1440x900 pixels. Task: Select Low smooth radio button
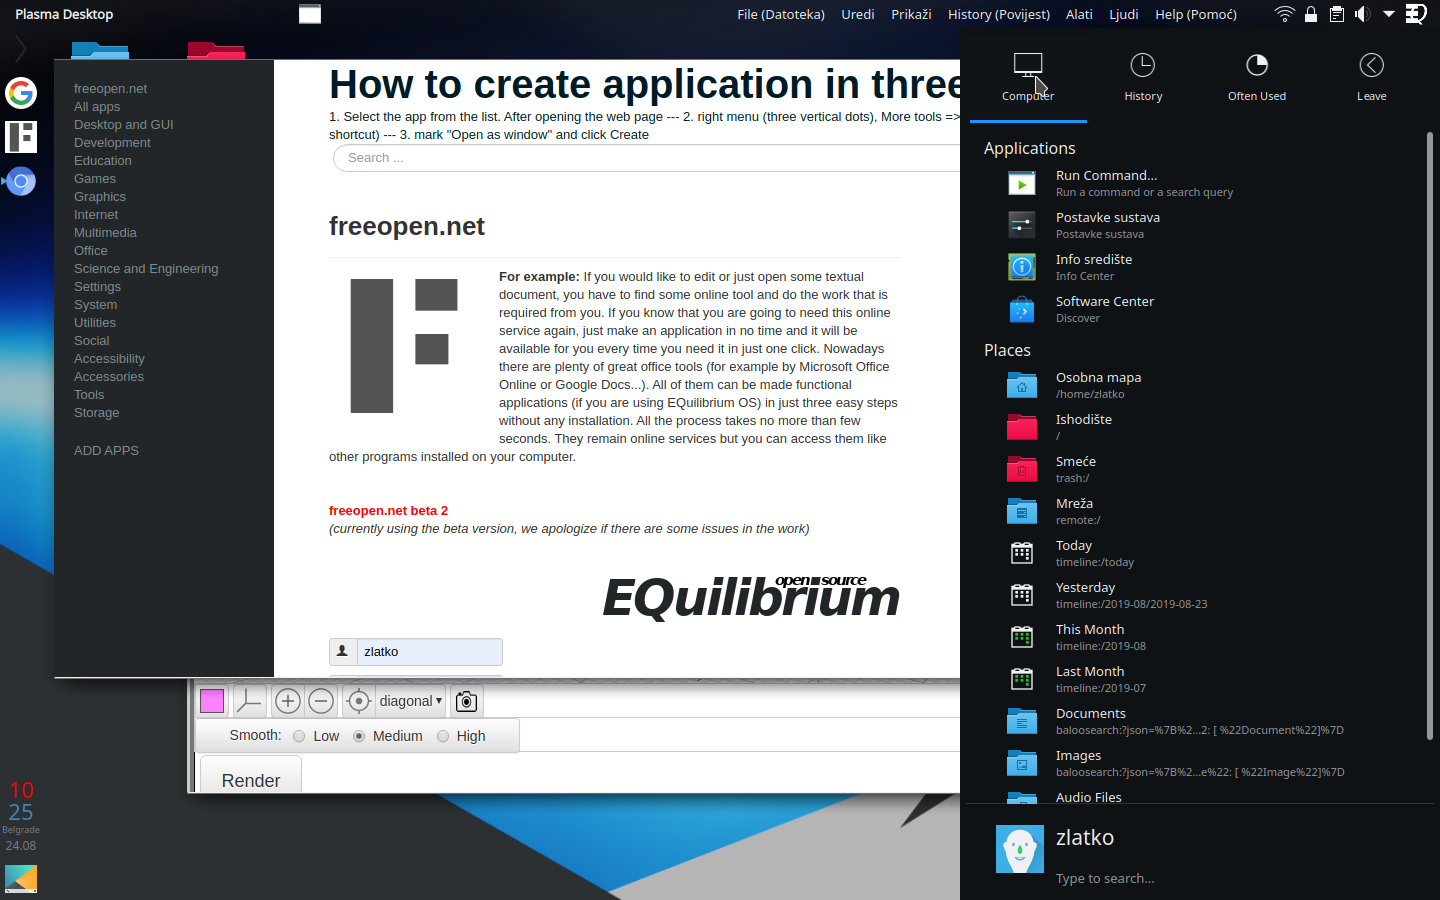coord(299,736)
